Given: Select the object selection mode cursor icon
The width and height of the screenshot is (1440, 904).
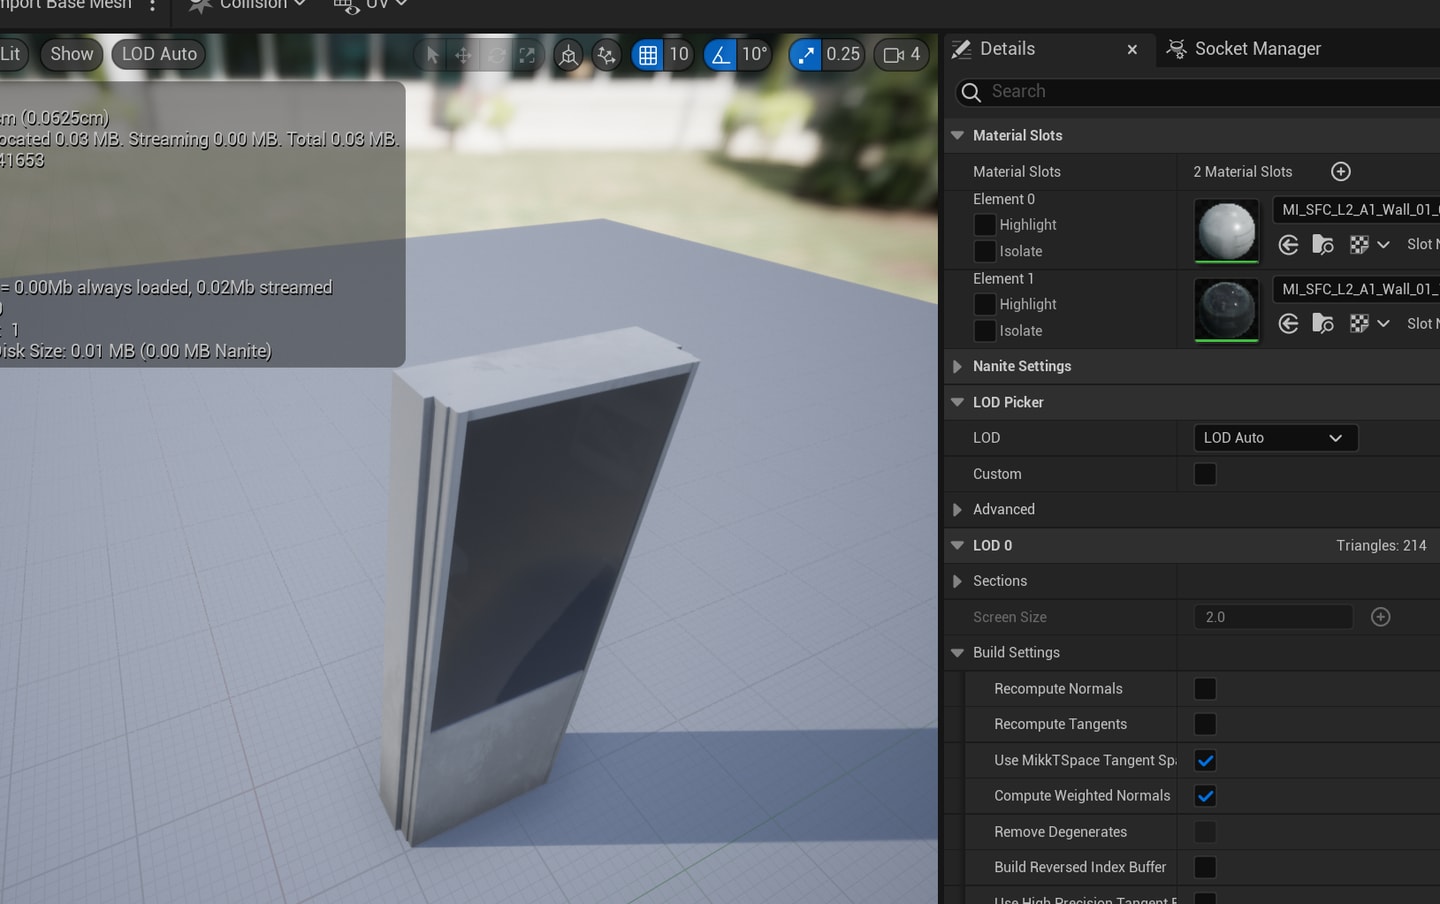Looking at the screenshot, I should 432,55.
